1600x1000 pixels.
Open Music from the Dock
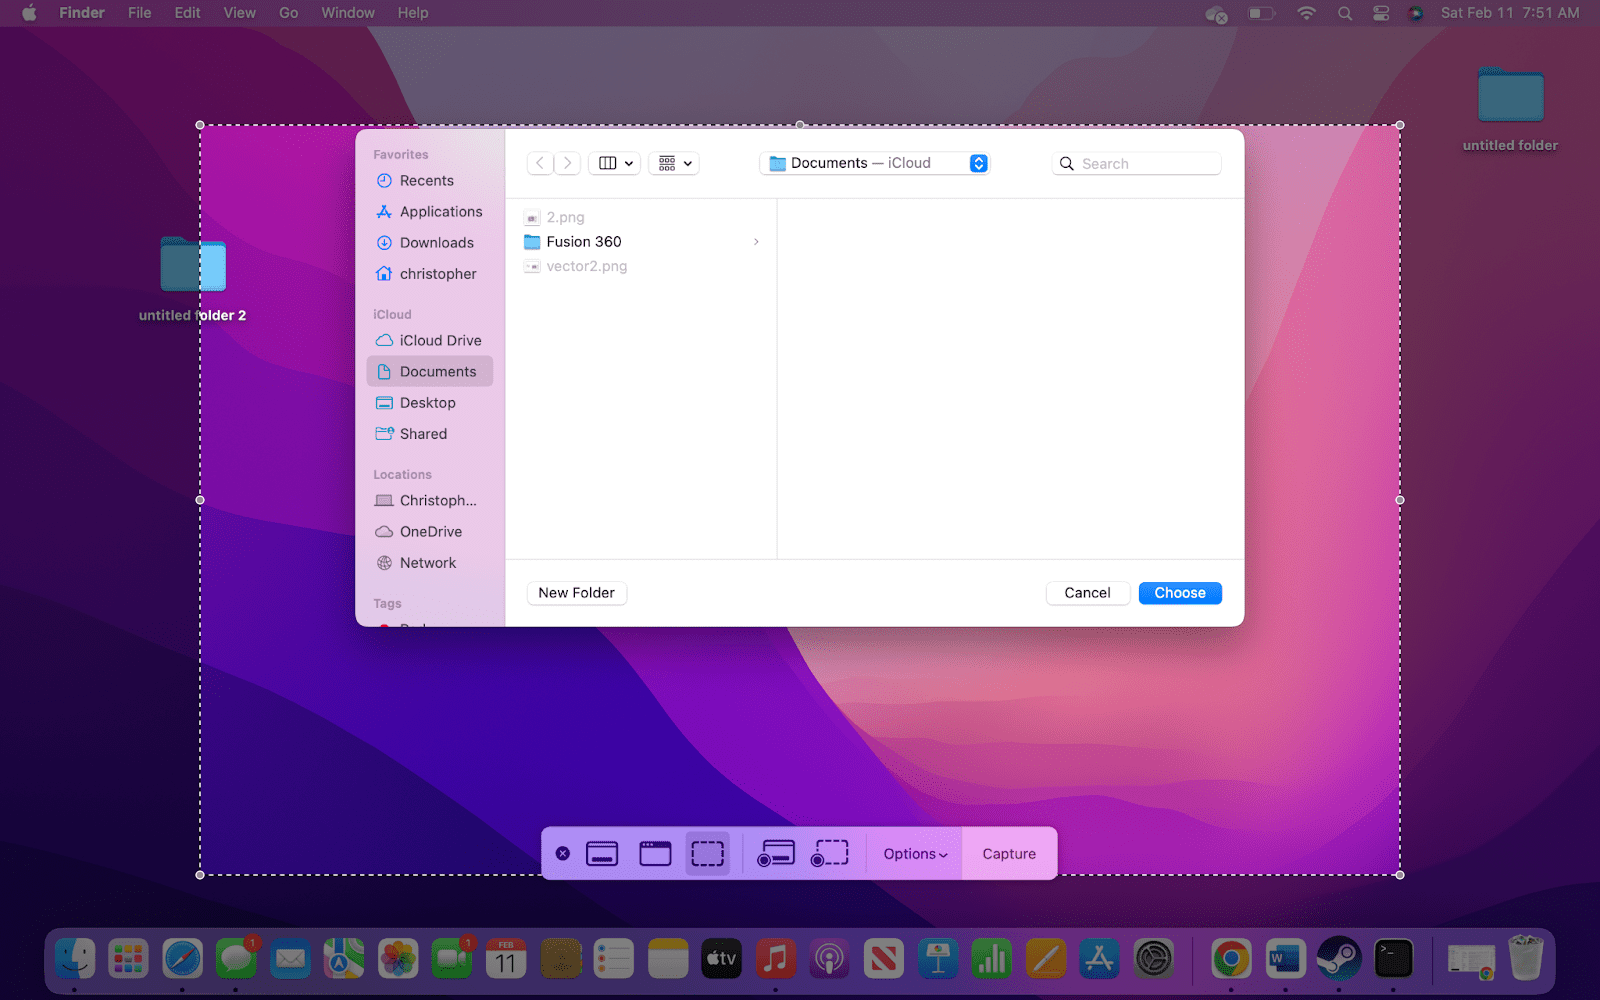[776, 960]
